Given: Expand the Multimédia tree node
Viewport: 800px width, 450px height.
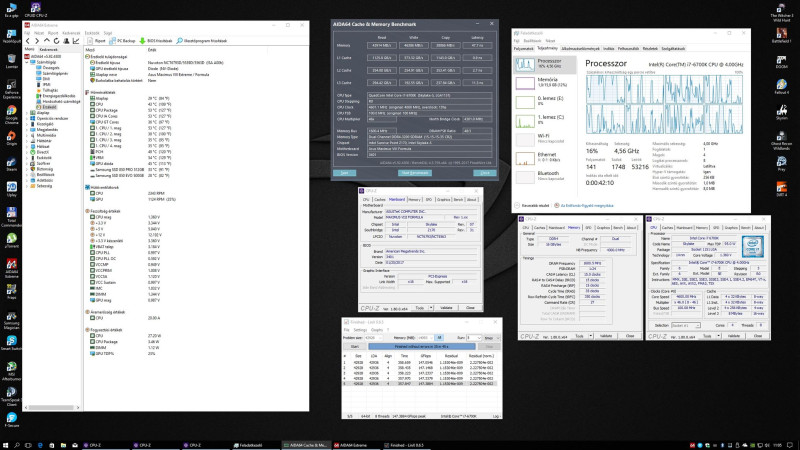Looking at the screenshot, I should tap(27, 135).
